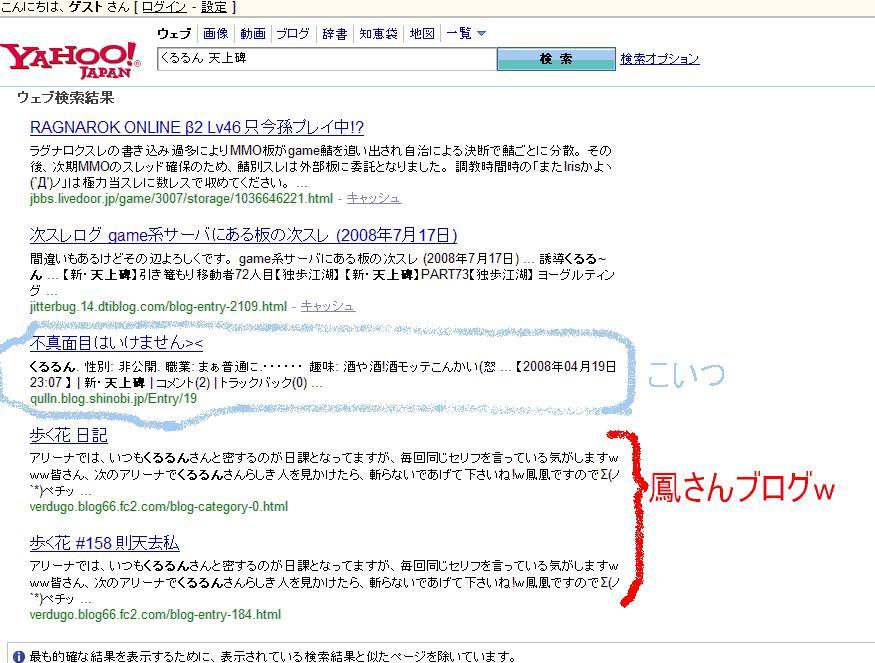Open the RAGNAROK ONLINE β2 Lv46 result
Screen dimensions: 875x663
[x=197, y=127]
